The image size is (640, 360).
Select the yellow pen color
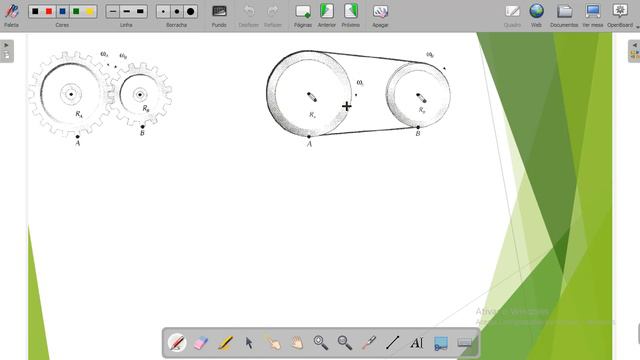(90, 11)
